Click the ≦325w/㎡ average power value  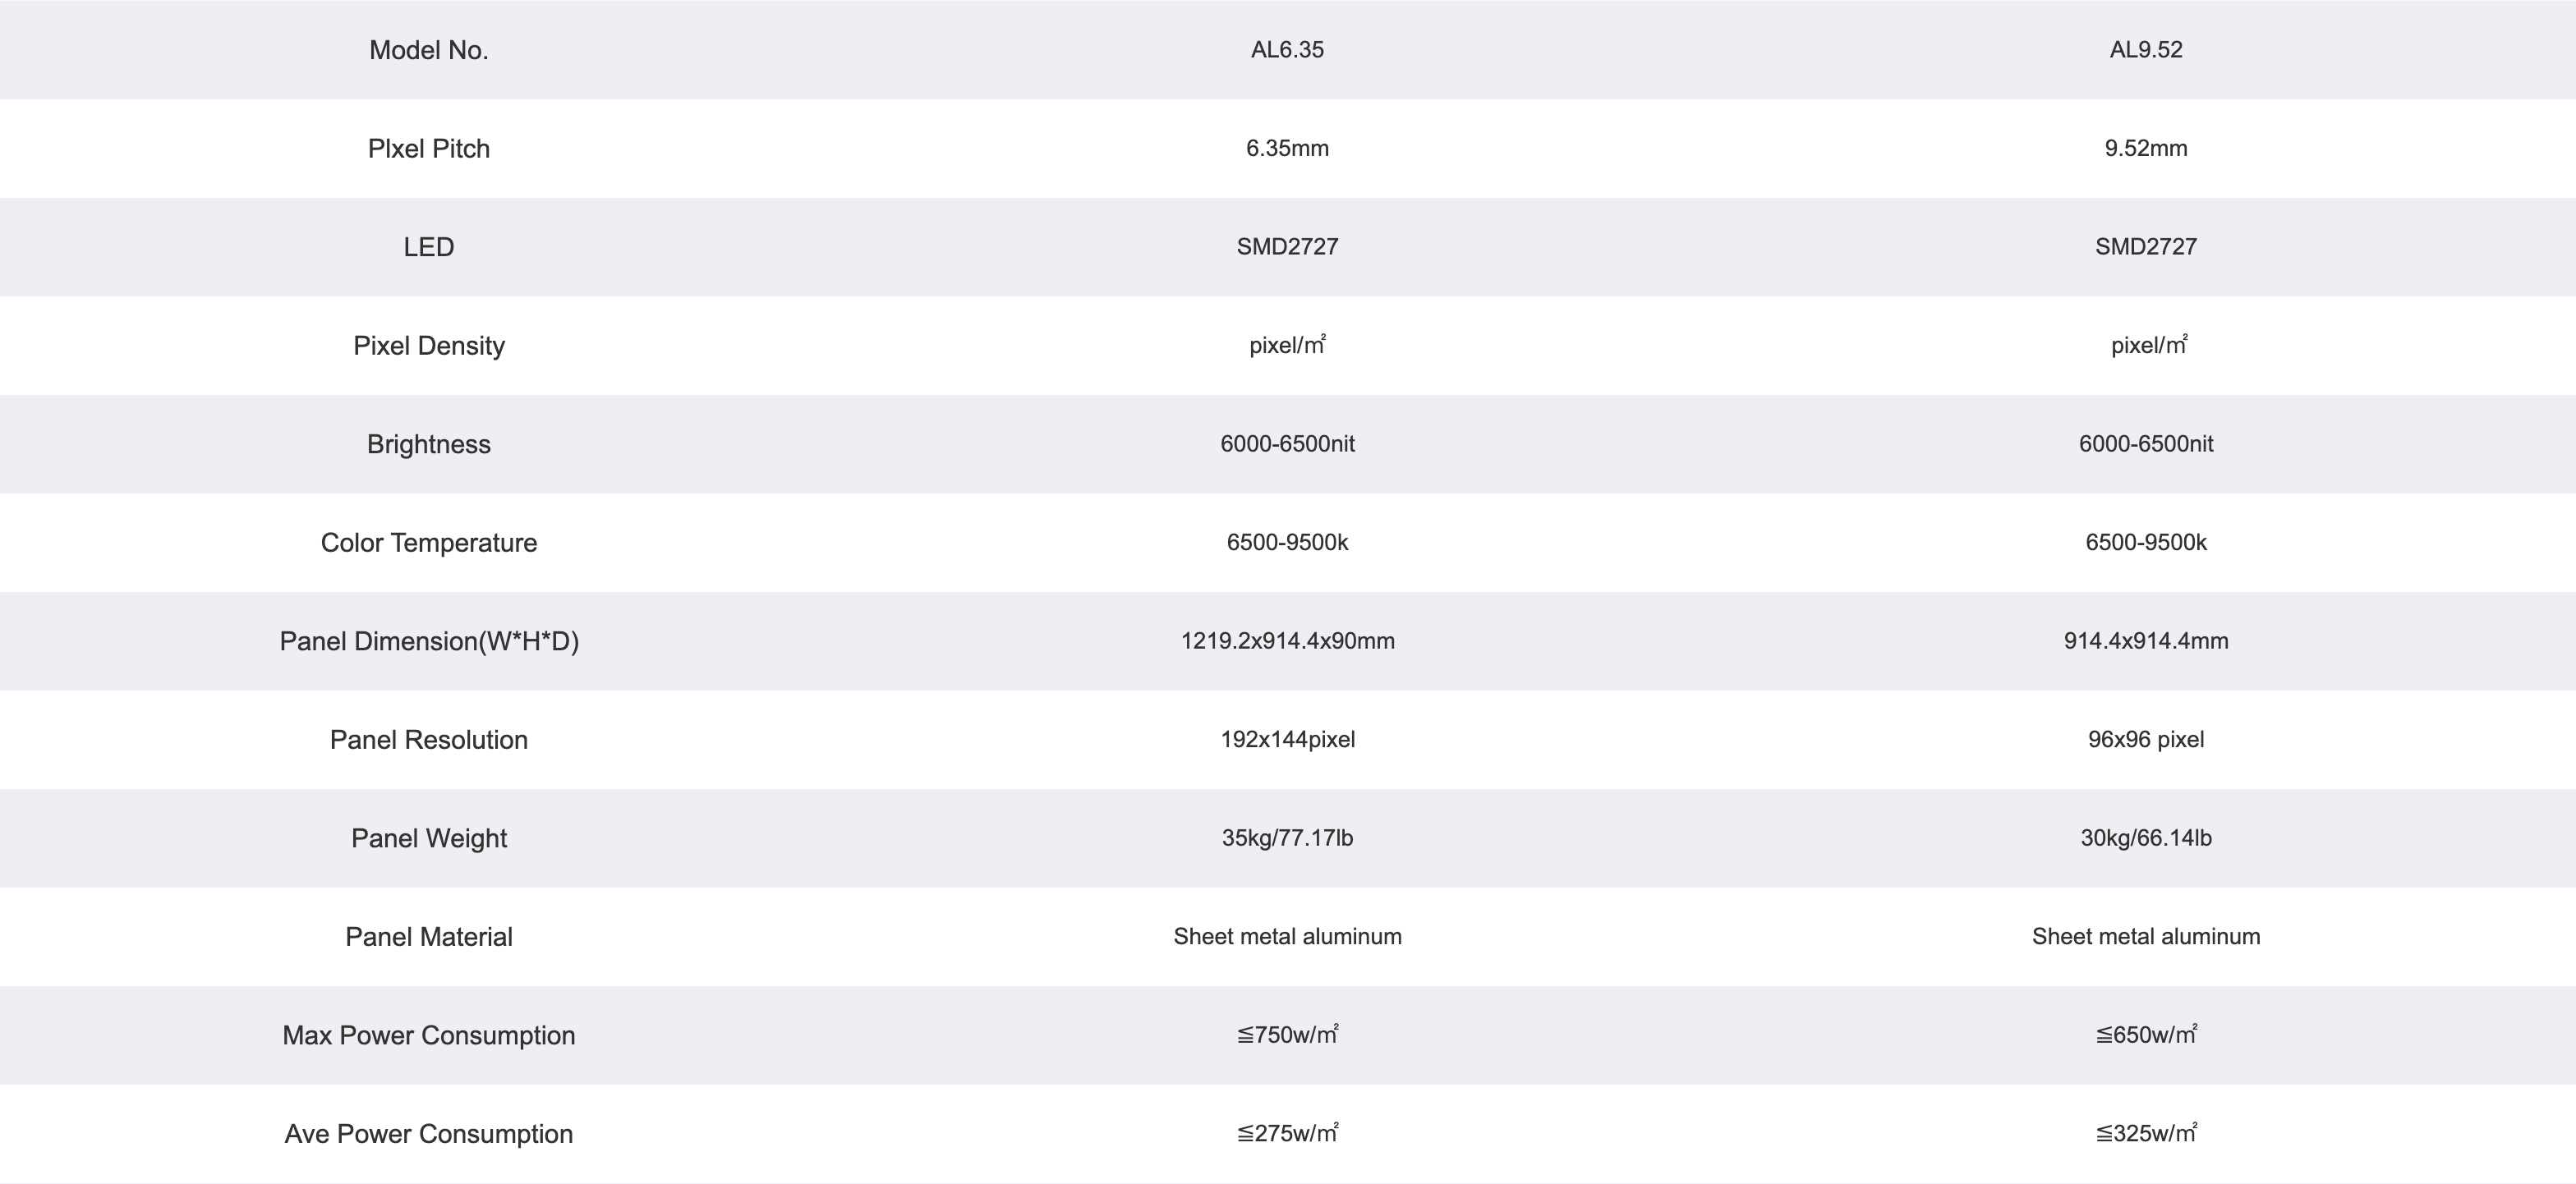coord(2146,1133)
